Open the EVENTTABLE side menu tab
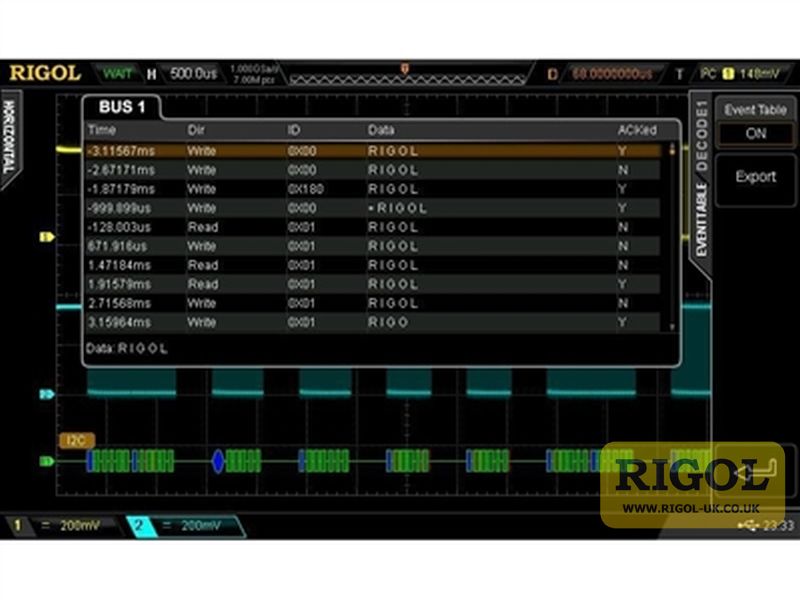The height and width of the screenshot is (600, 800). click(x=702, y=219)
